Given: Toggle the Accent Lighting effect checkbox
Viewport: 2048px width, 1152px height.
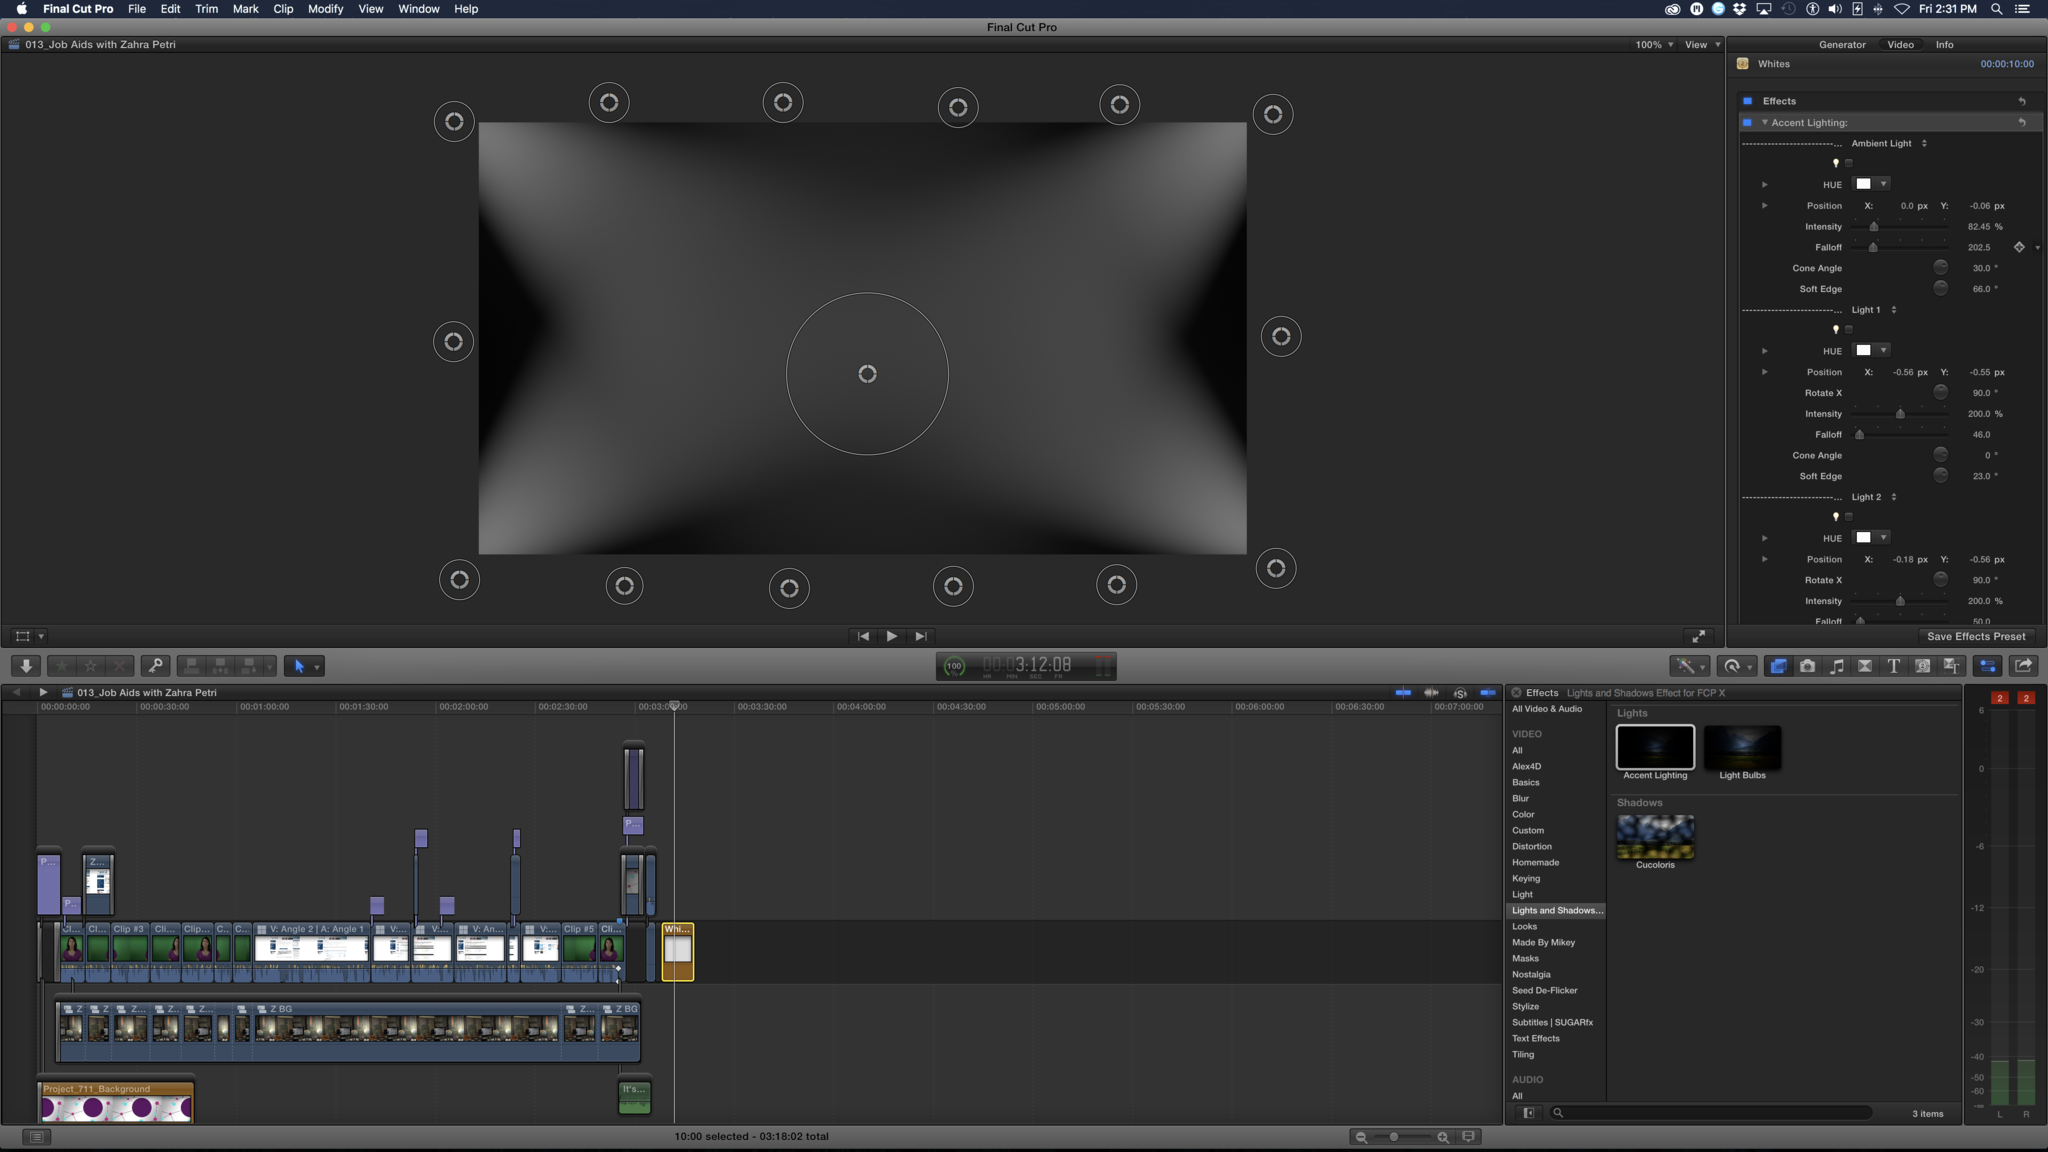Looking at the screenshot, I should coord(1747,123).
